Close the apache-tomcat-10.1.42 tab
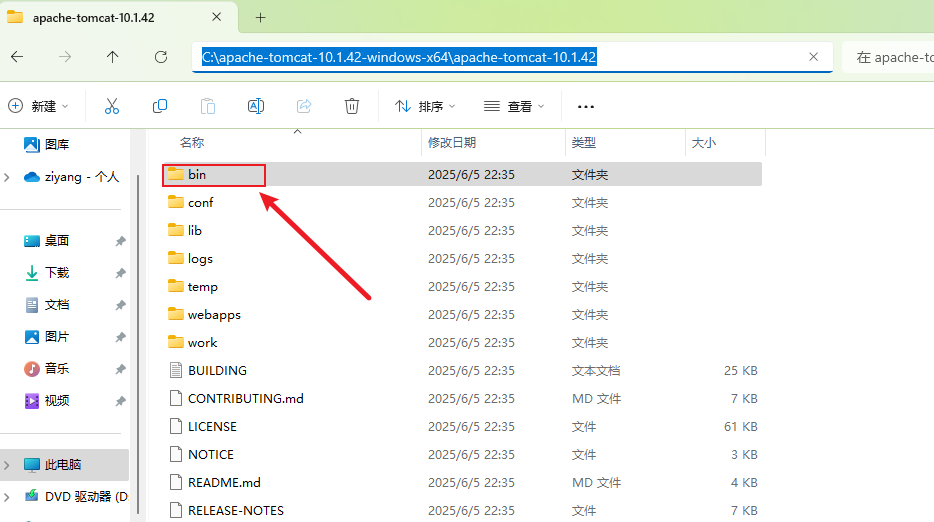Image resolution: width=934 pixels, height=522 pixels. click(x=217, y=17)
